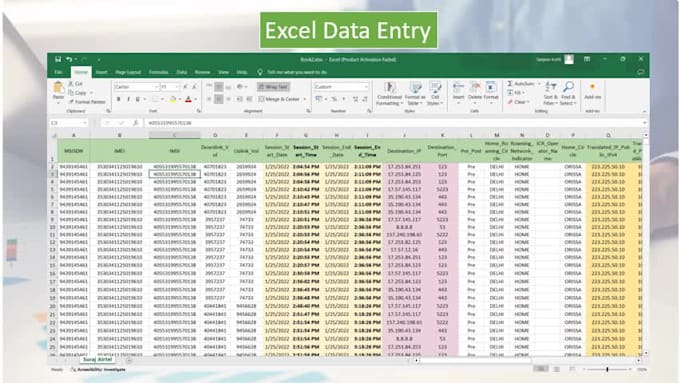Select column A header
The height and width of the screenshot is (383, 680).
coord(74,135)
